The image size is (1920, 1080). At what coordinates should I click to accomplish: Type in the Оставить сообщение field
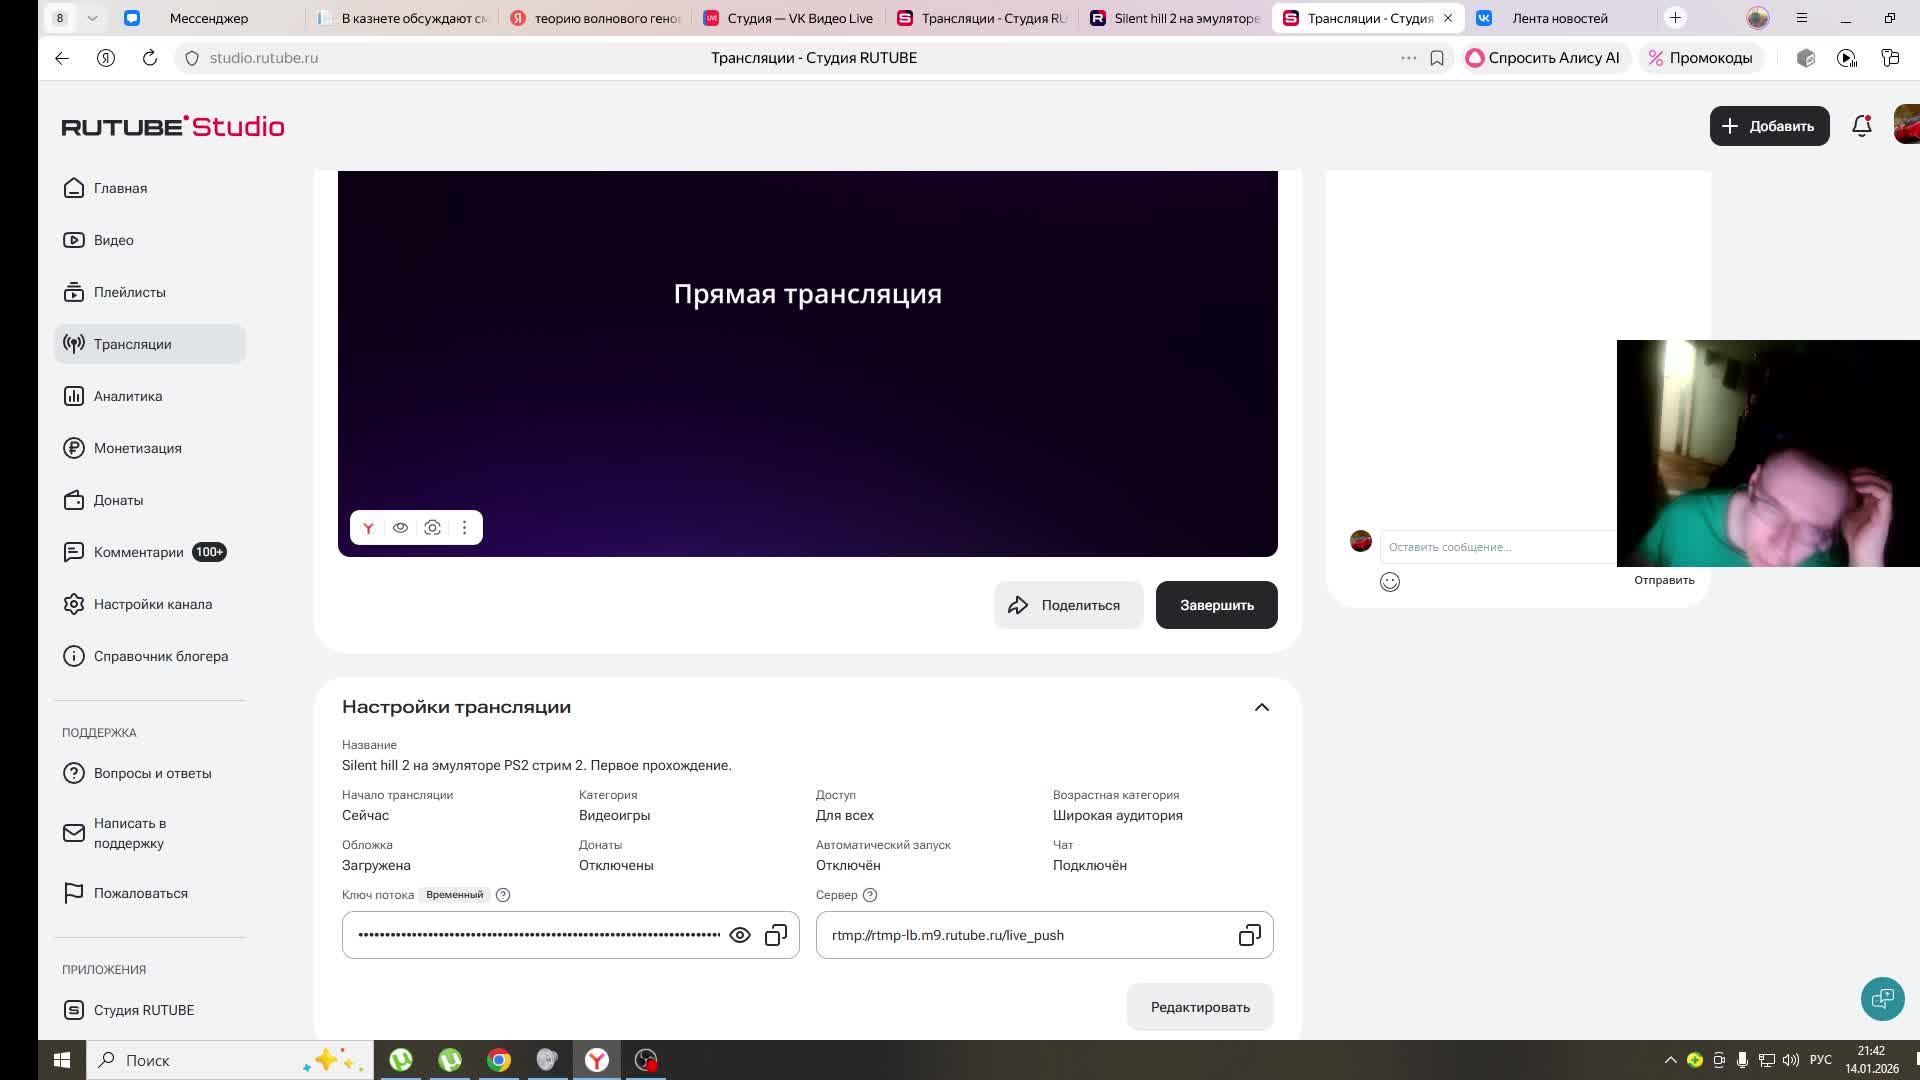(1495, 547)
